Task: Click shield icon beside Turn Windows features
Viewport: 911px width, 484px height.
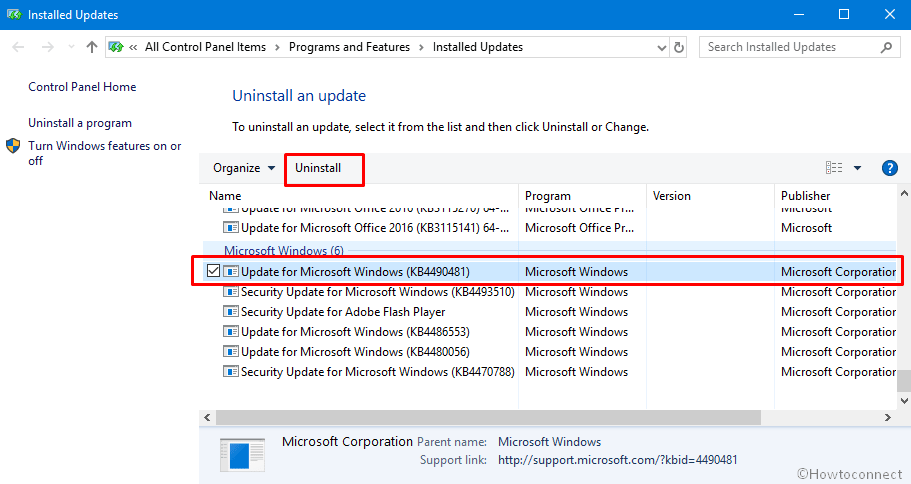Action: pyautogui.click(x=13, y=145)
